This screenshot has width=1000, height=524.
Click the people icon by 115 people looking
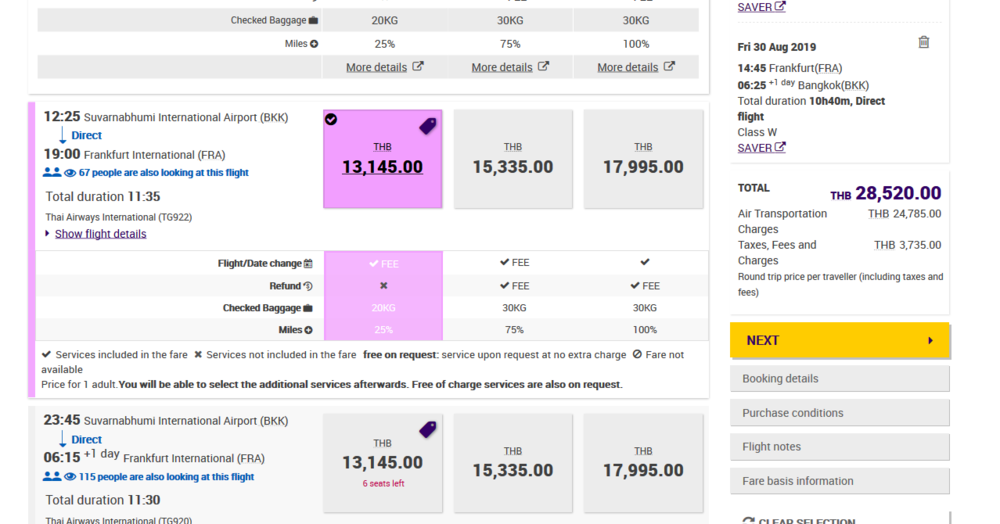coord(52,476)
